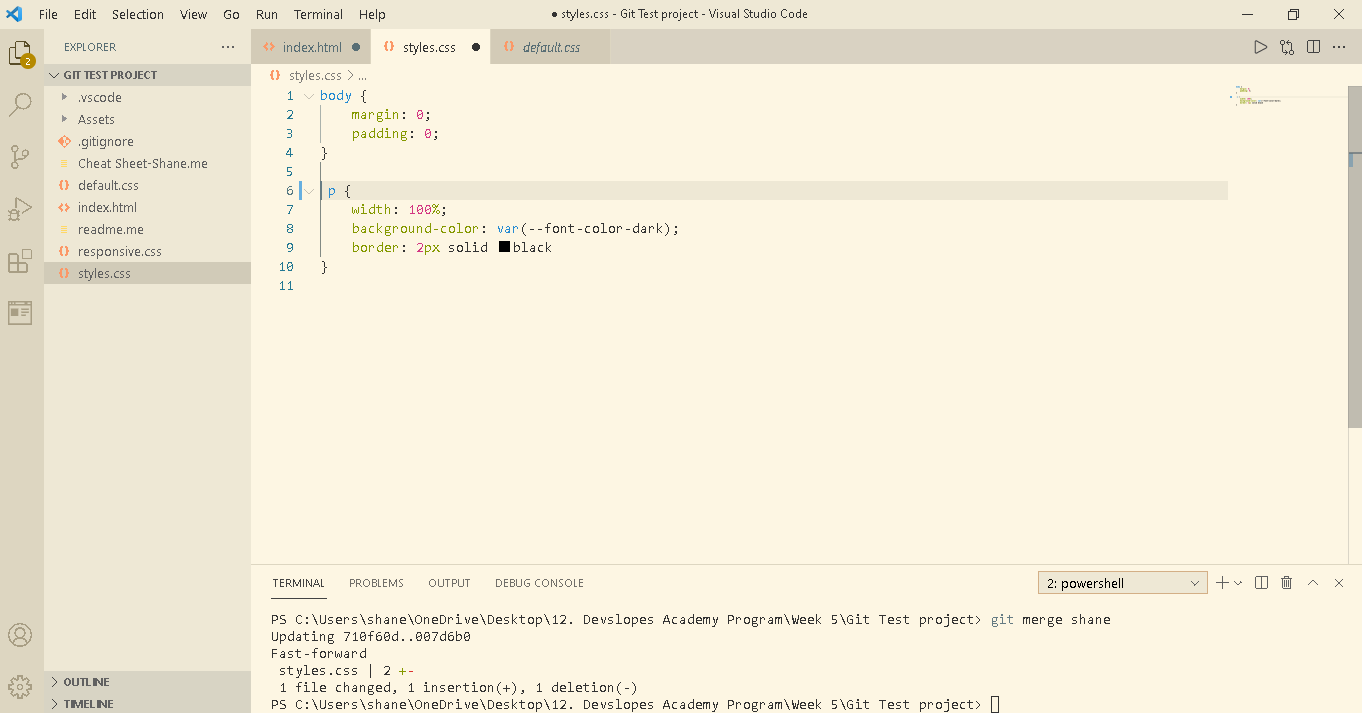The image size is (1362, 713).
Task: Open the Run and Debug view
Action: 20,208
